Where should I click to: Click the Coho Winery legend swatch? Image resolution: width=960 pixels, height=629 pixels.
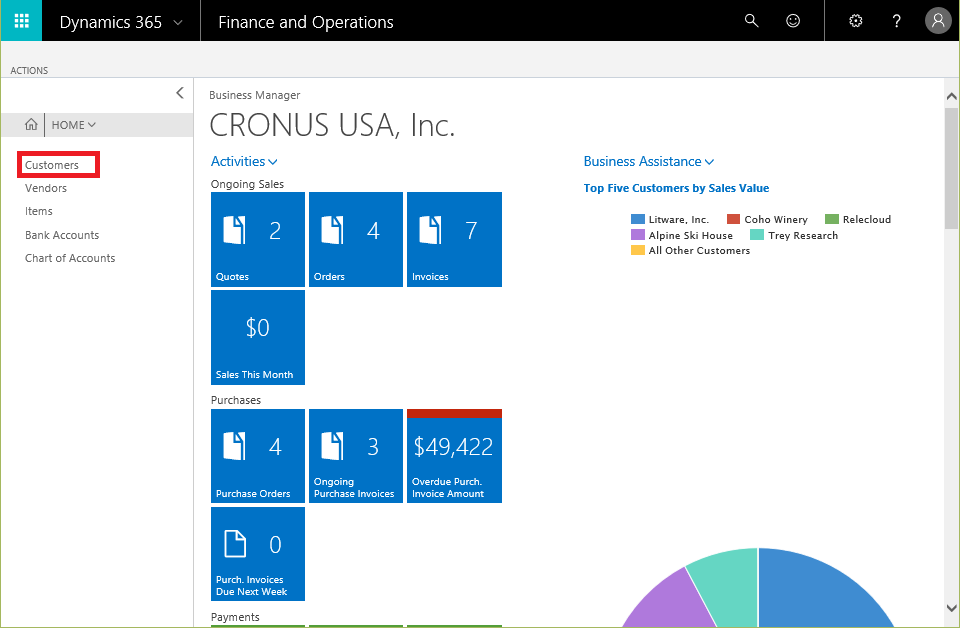point(733,219)
